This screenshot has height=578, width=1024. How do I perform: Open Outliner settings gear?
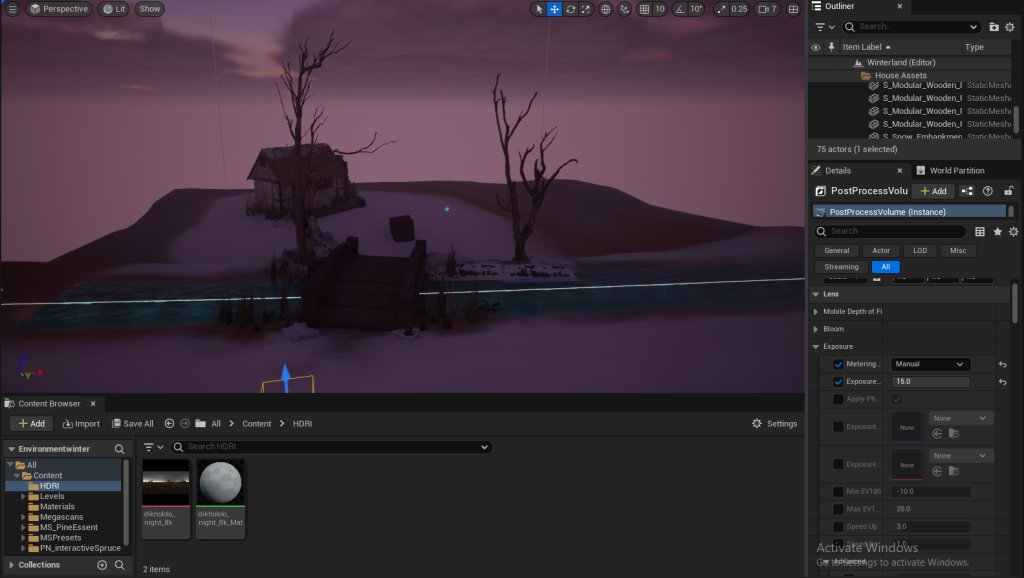click(x=1012, y=27)
